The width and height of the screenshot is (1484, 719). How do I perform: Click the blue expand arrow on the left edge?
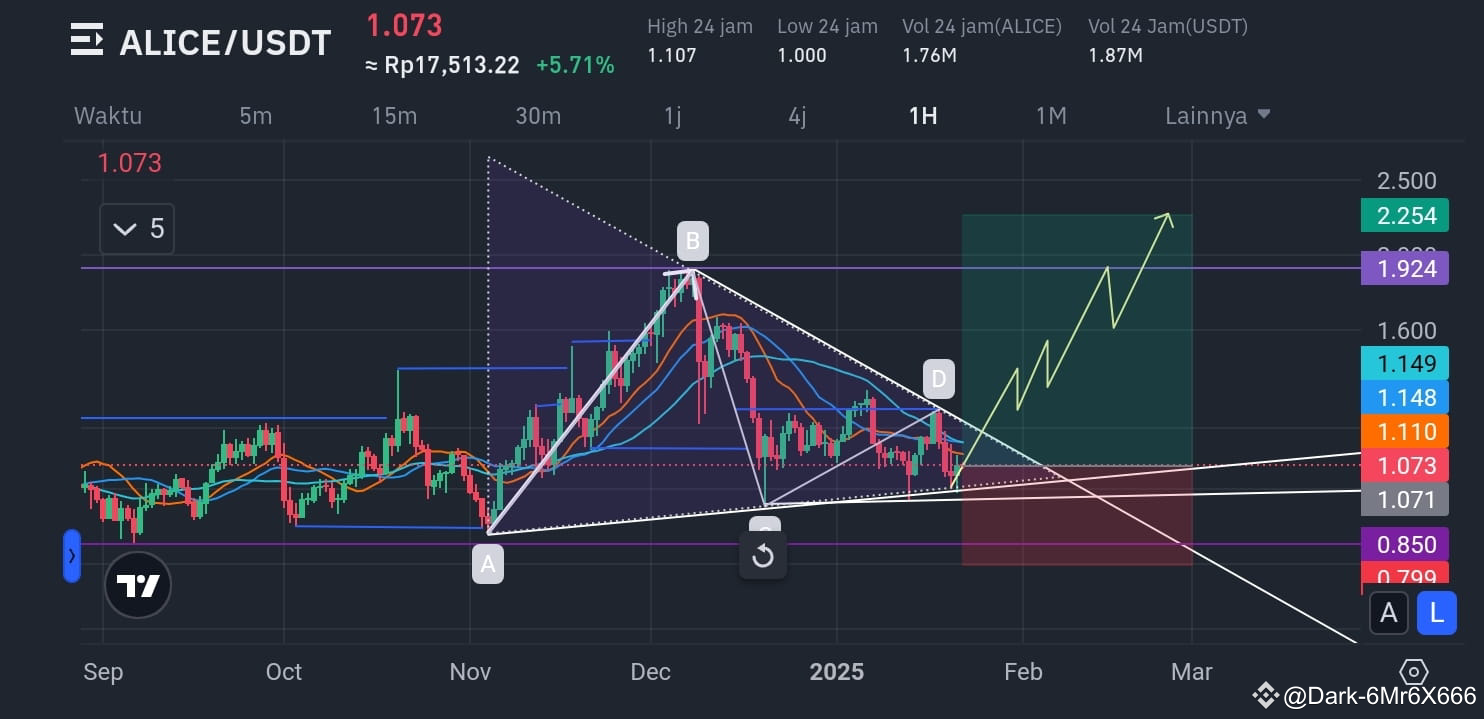click(71, 557)
